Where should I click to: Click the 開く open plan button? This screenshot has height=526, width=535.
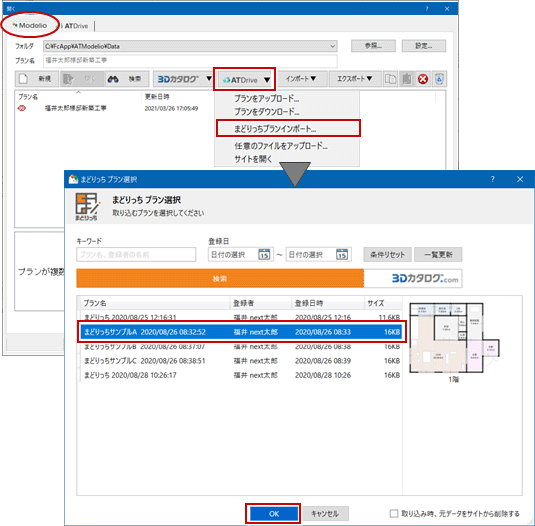click(x=82, y=79)
